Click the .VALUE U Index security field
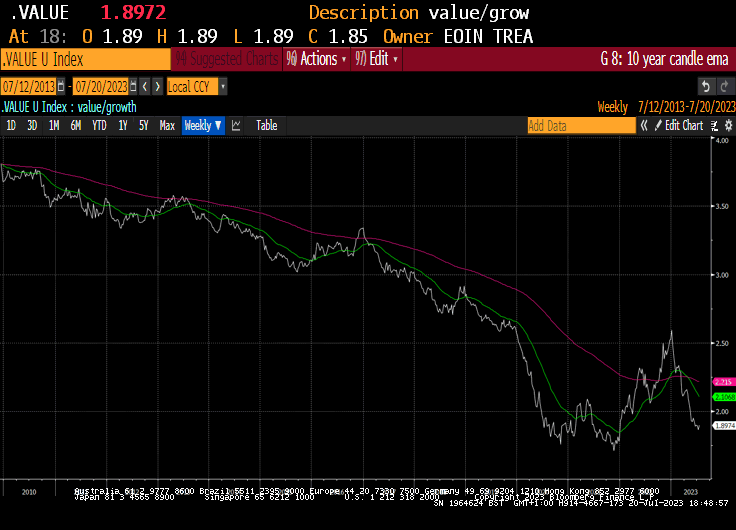The height and width of the screenshot is (530, 736). point(85,60)
